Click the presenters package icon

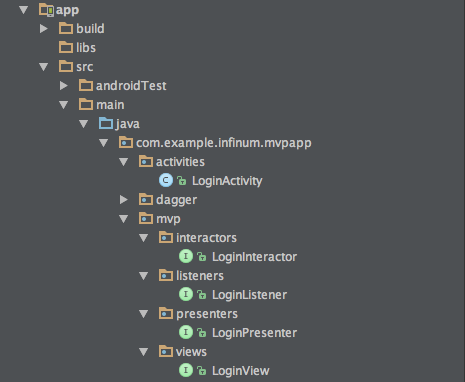pos(166,313)
